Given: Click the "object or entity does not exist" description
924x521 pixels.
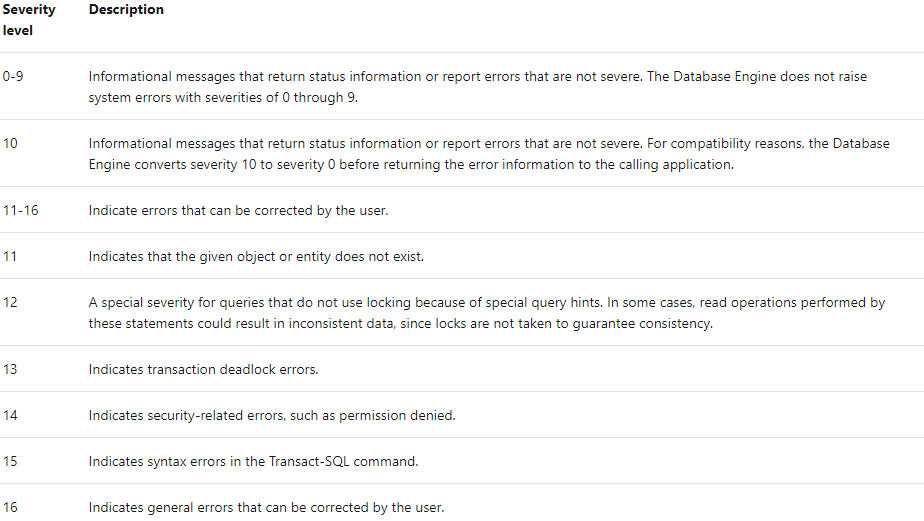Looking at the screenshot, I should [256, 257].
